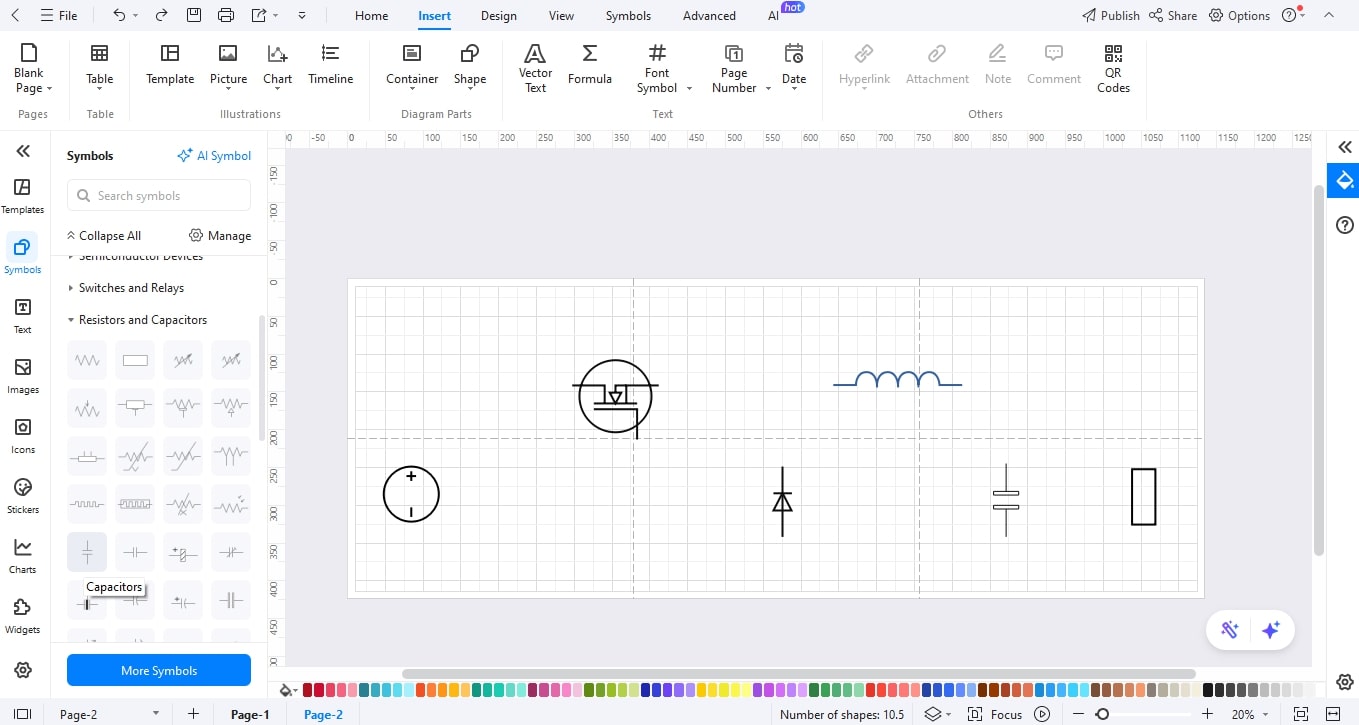Generate QR Codes
This screenshot has width=1359, height=725.
tap(1113, 67)
